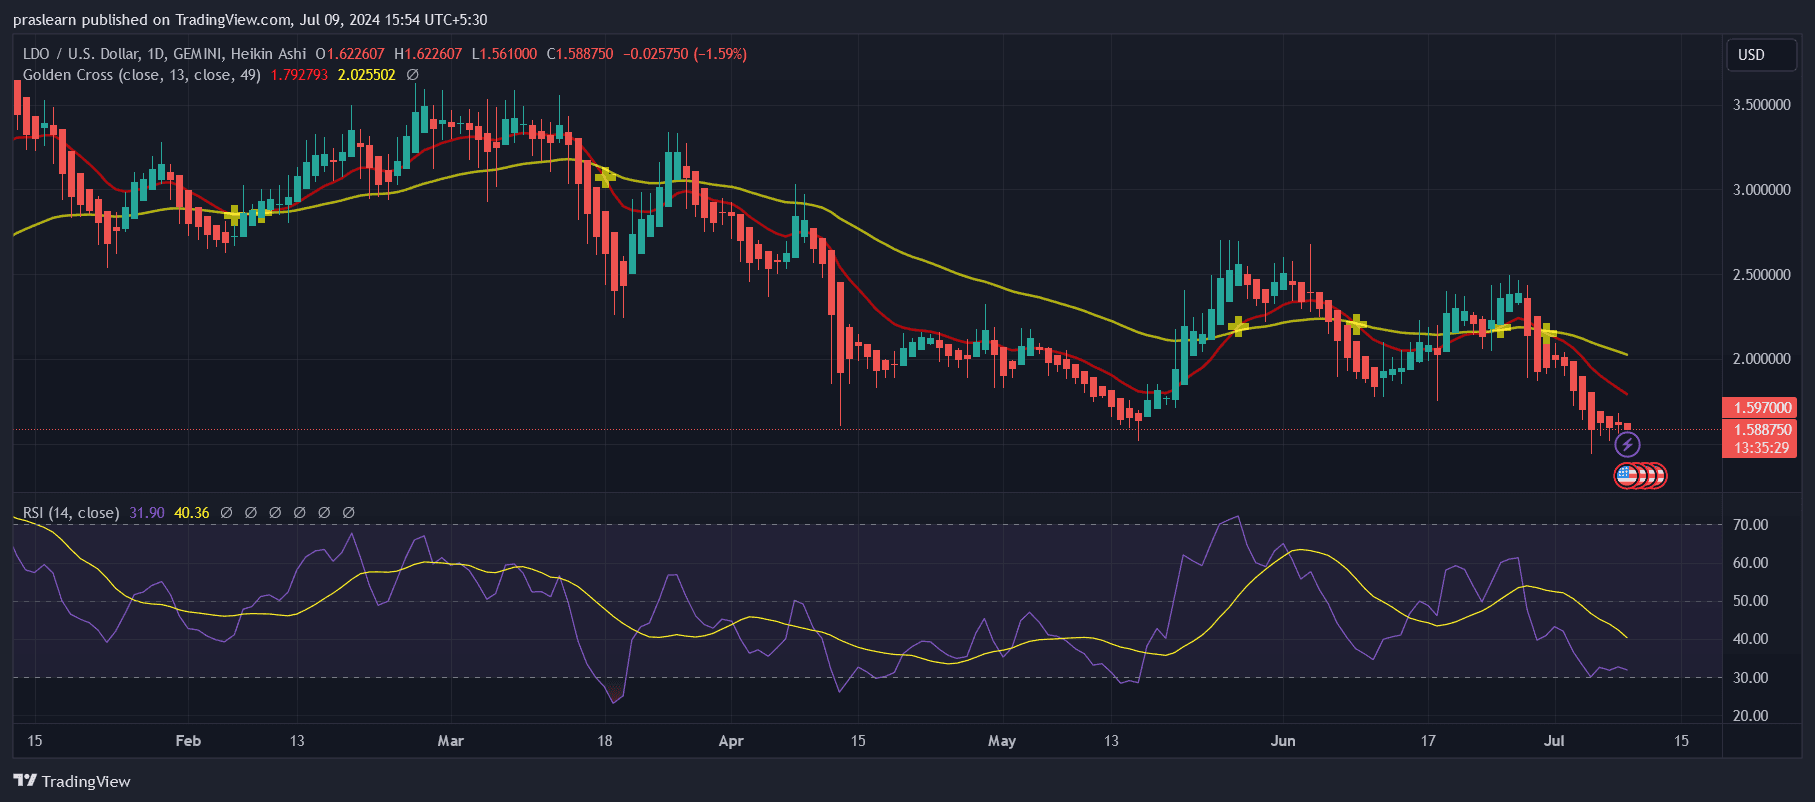Select the yellow cross marker in early June
1815x802 pixels.
1356,323
